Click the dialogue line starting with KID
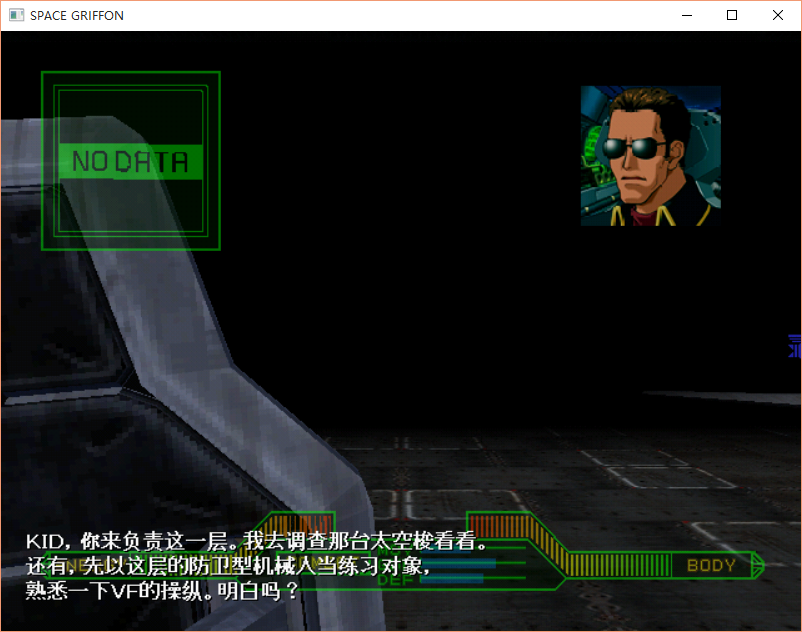 [257, 541]
